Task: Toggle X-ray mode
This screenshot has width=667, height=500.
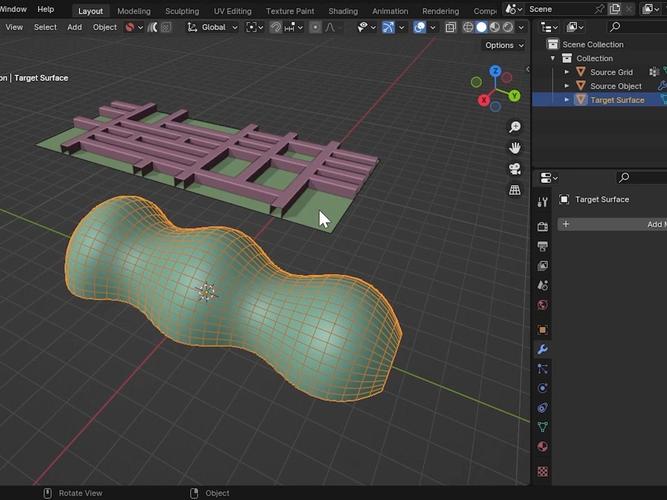Action: tap(450, 27)
